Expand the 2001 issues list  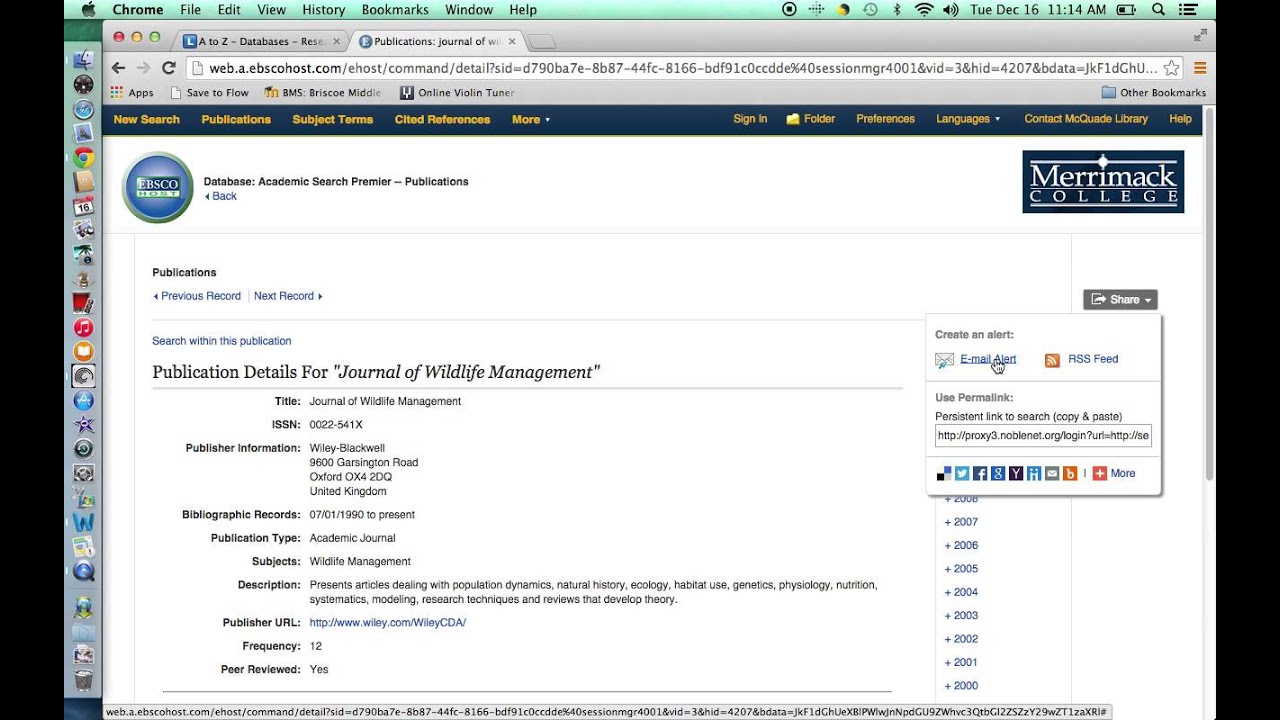point(961,662)
